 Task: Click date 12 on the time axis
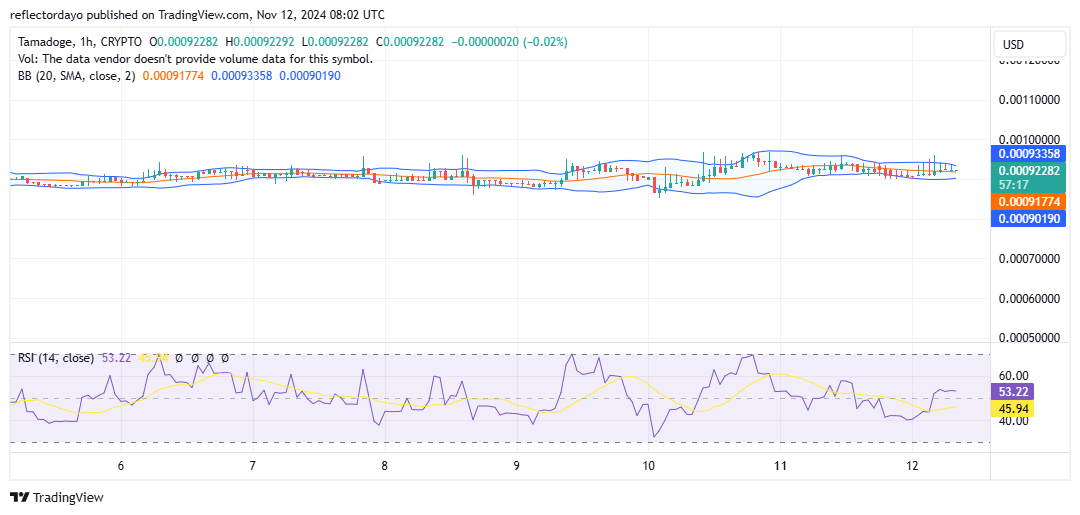[911, 465]
